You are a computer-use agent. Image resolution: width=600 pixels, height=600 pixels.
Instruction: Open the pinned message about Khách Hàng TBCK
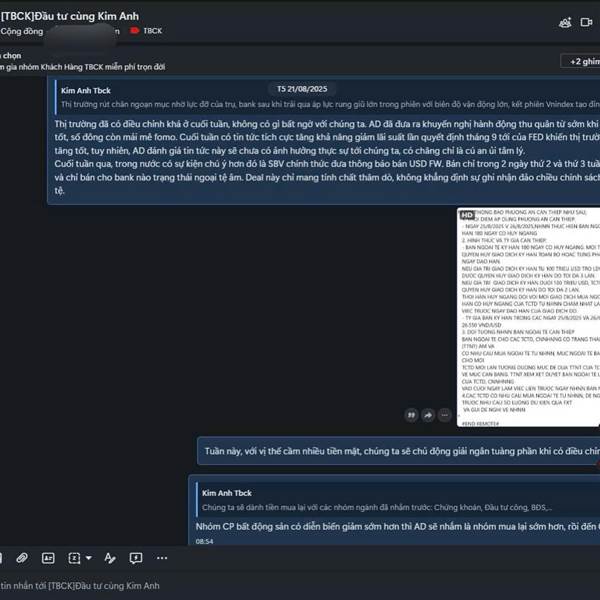click(83, 67)
